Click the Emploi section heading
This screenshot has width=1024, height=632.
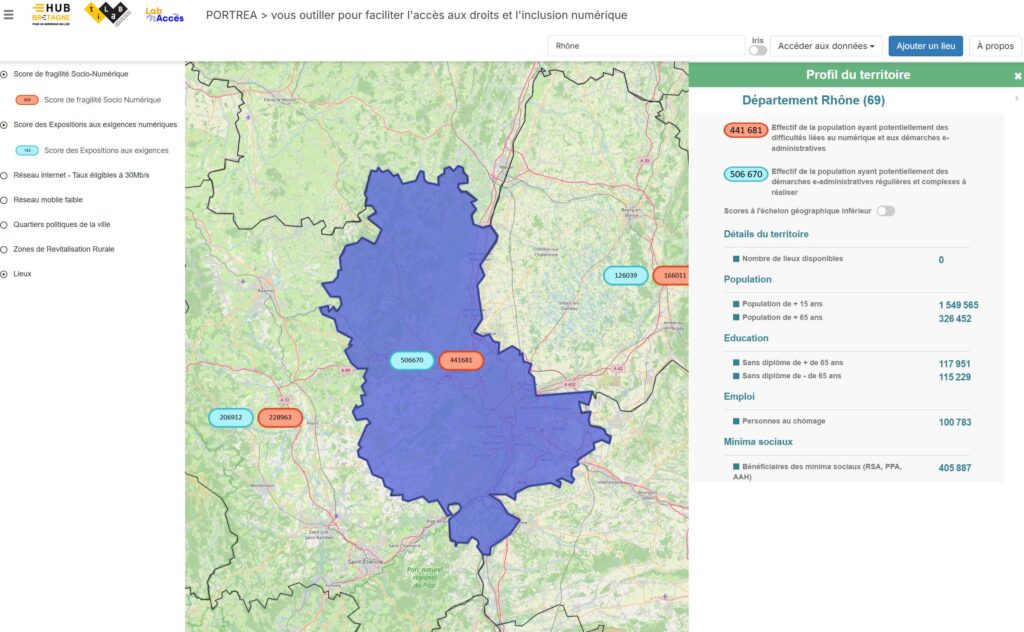pyautogui.click(x=739, y=396)
